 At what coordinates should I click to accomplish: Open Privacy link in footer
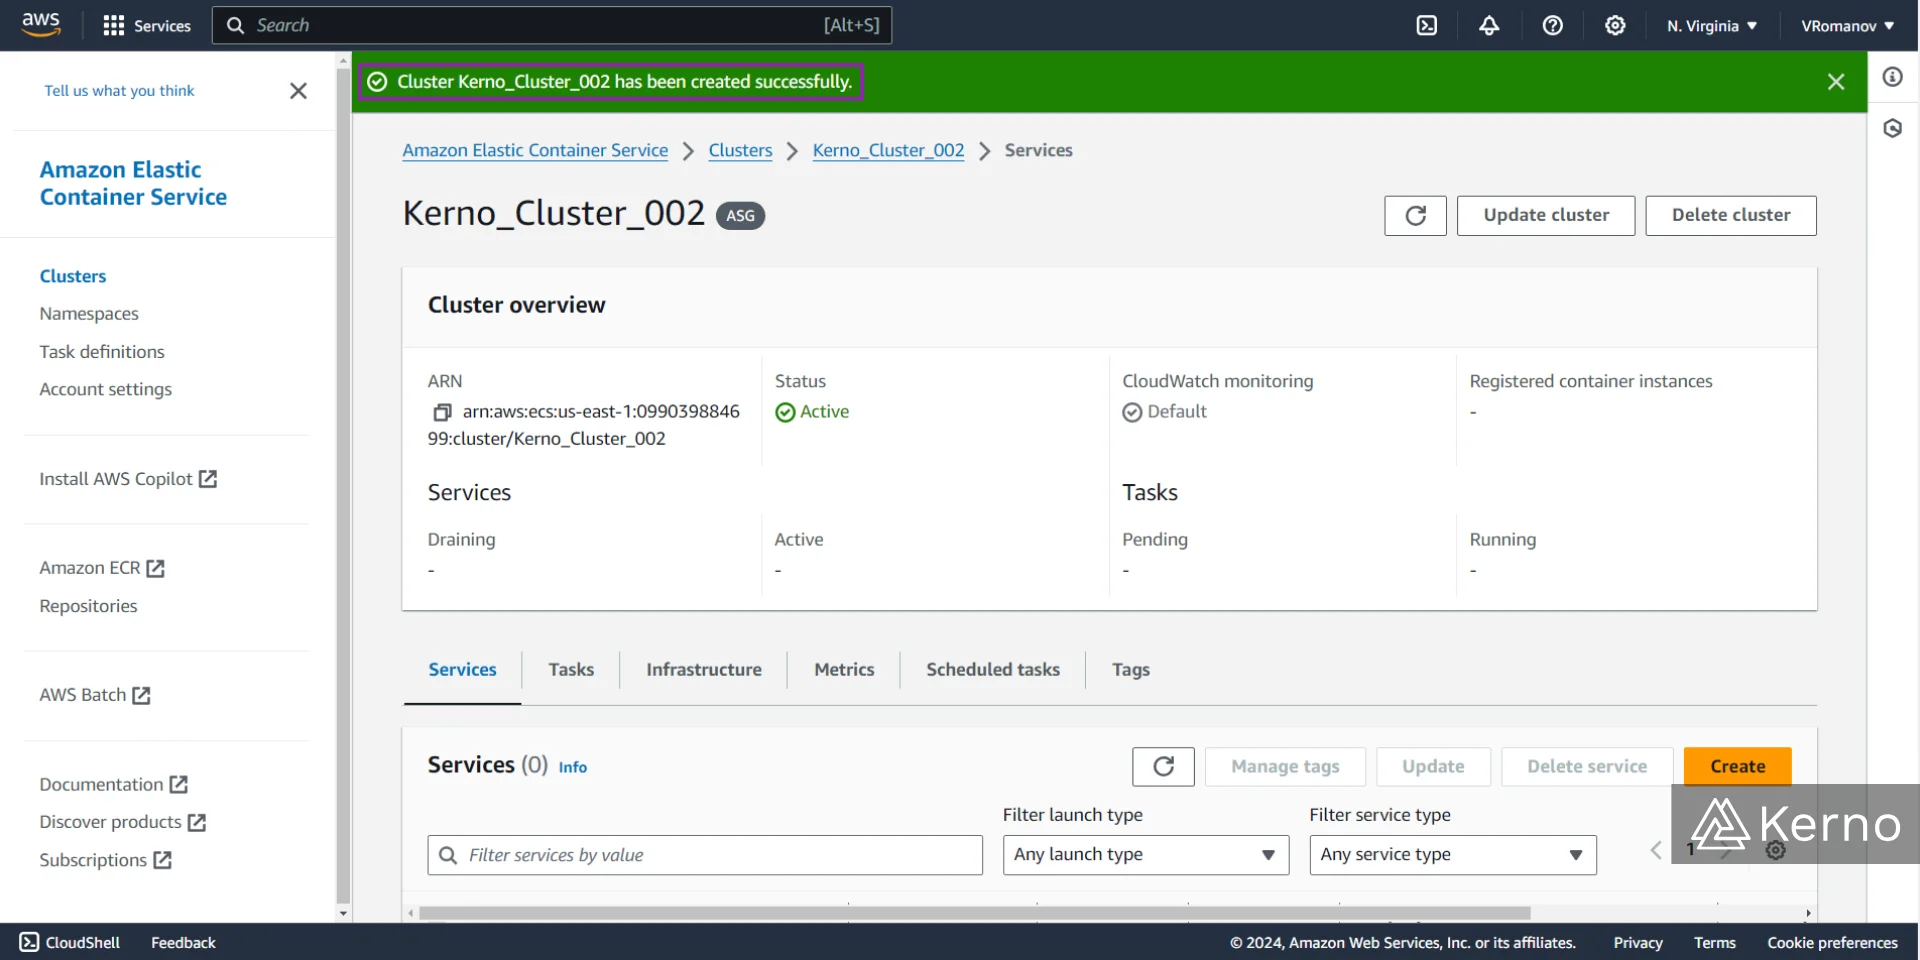point(1637,942)
